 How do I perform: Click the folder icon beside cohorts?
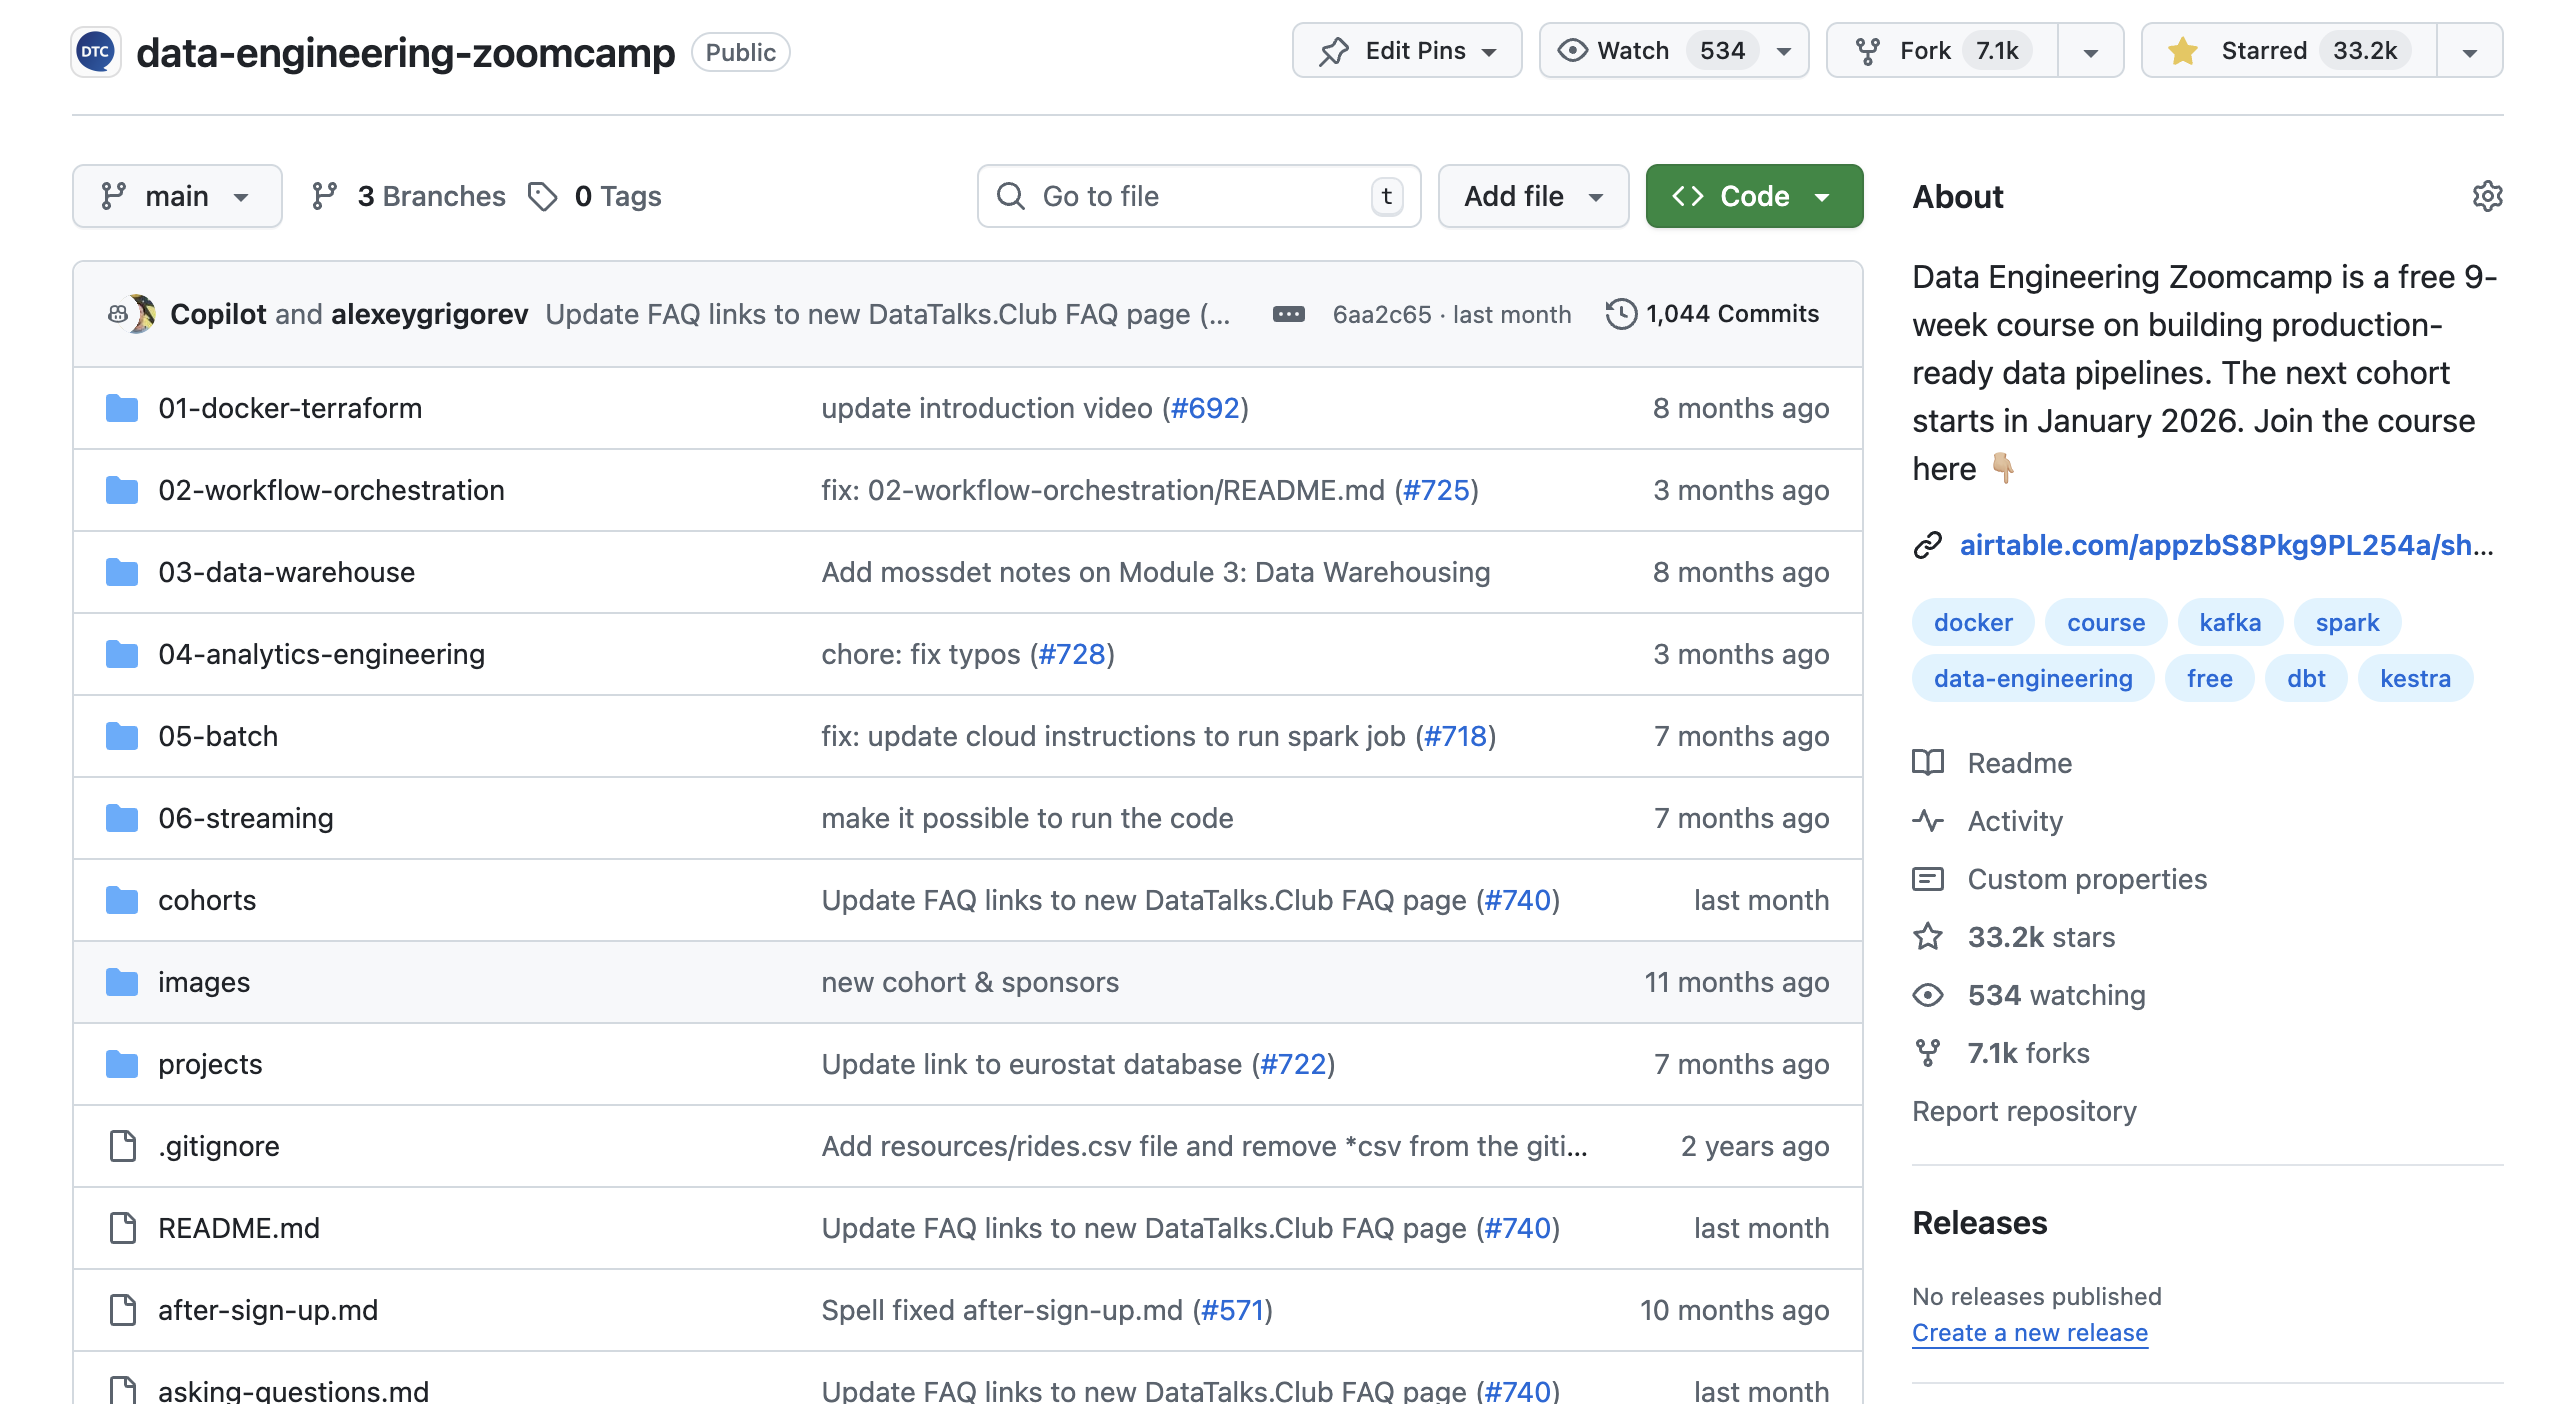pos(121,899)
